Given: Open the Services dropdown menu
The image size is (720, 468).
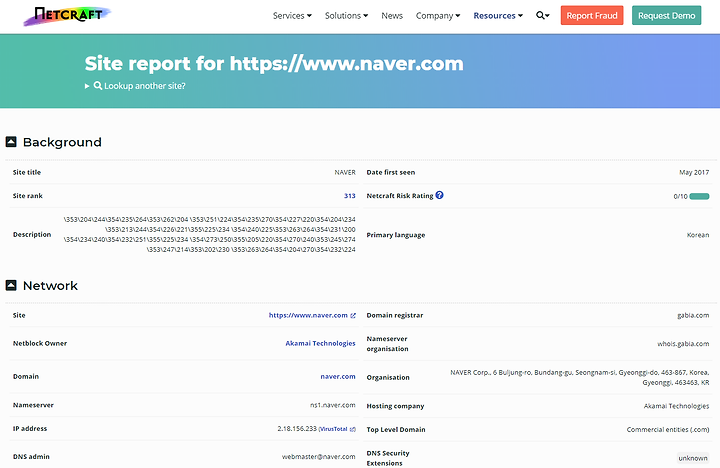Looking at the screenshot, I should click(x=292, y=16).
